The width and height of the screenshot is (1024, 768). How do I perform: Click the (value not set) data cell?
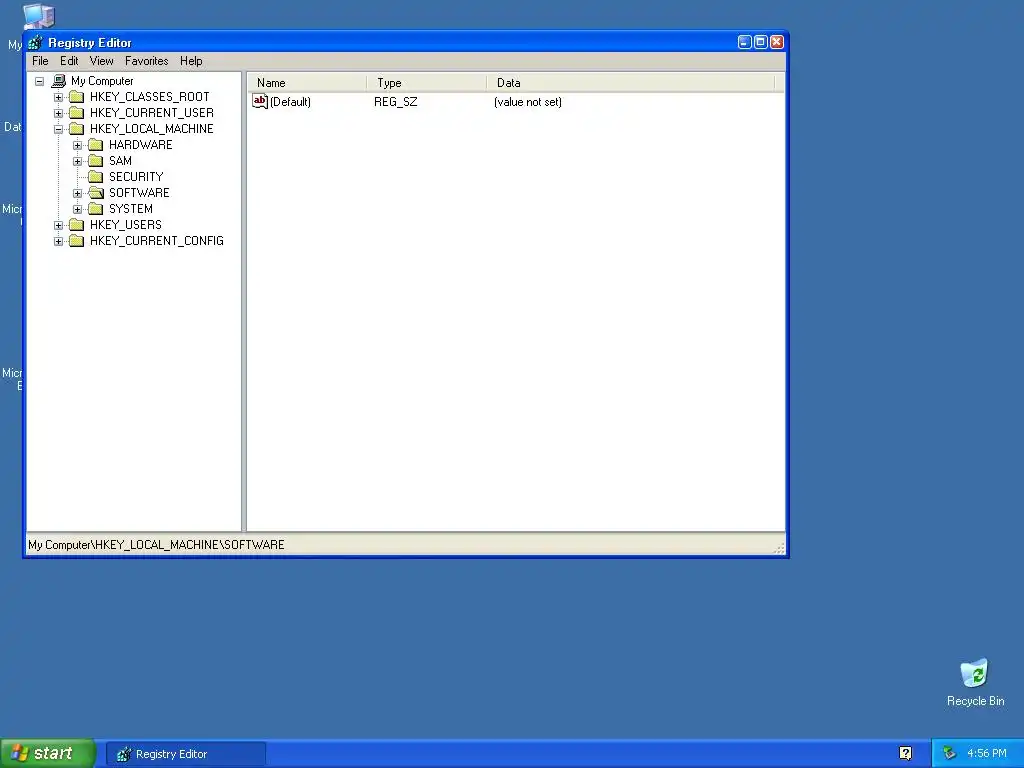(x=528, y=102)
